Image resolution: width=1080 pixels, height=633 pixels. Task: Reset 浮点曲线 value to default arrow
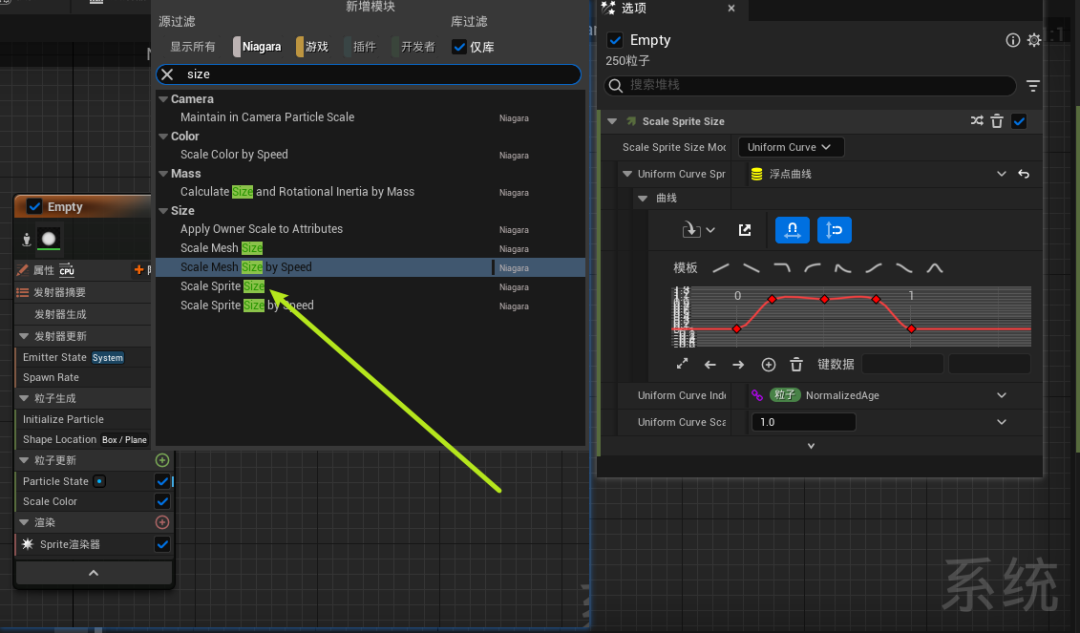(1024, 174)
